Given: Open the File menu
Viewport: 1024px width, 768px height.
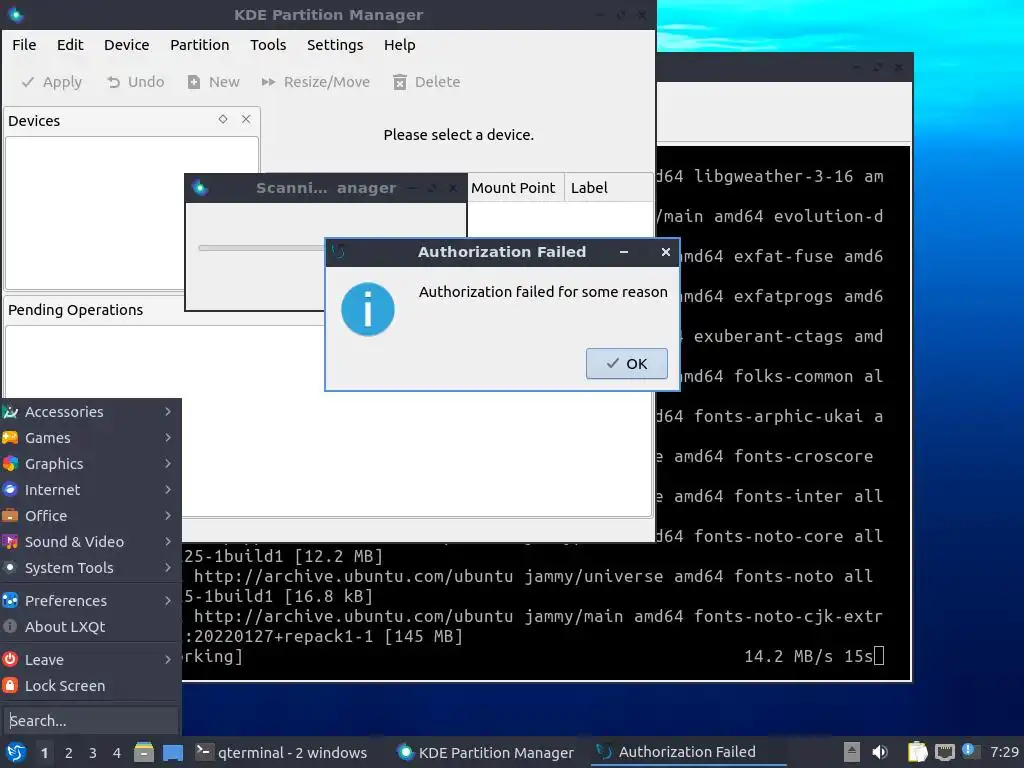Looking at the screenshot, I should click(24, 45).
